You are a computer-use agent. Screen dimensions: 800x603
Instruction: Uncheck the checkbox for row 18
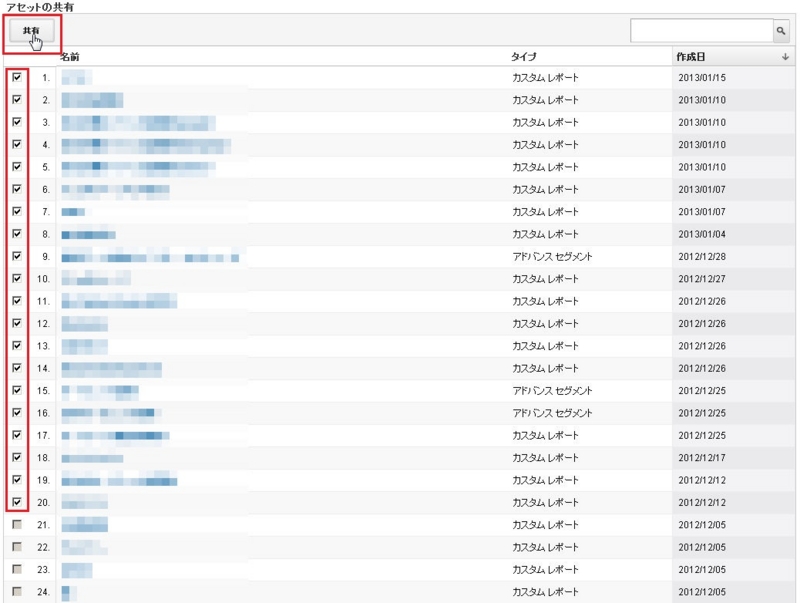17,457
